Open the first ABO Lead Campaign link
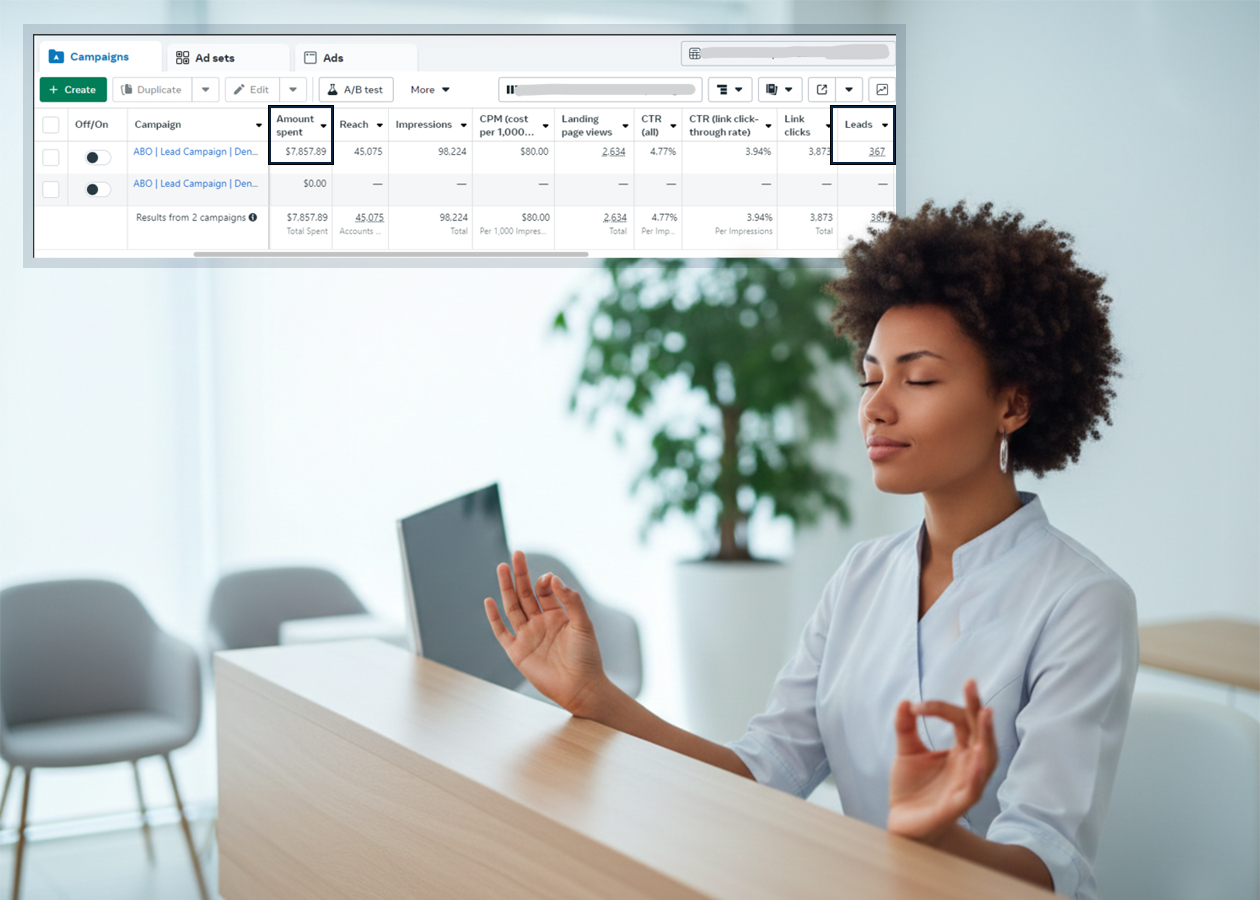 (x=196, y=152)
